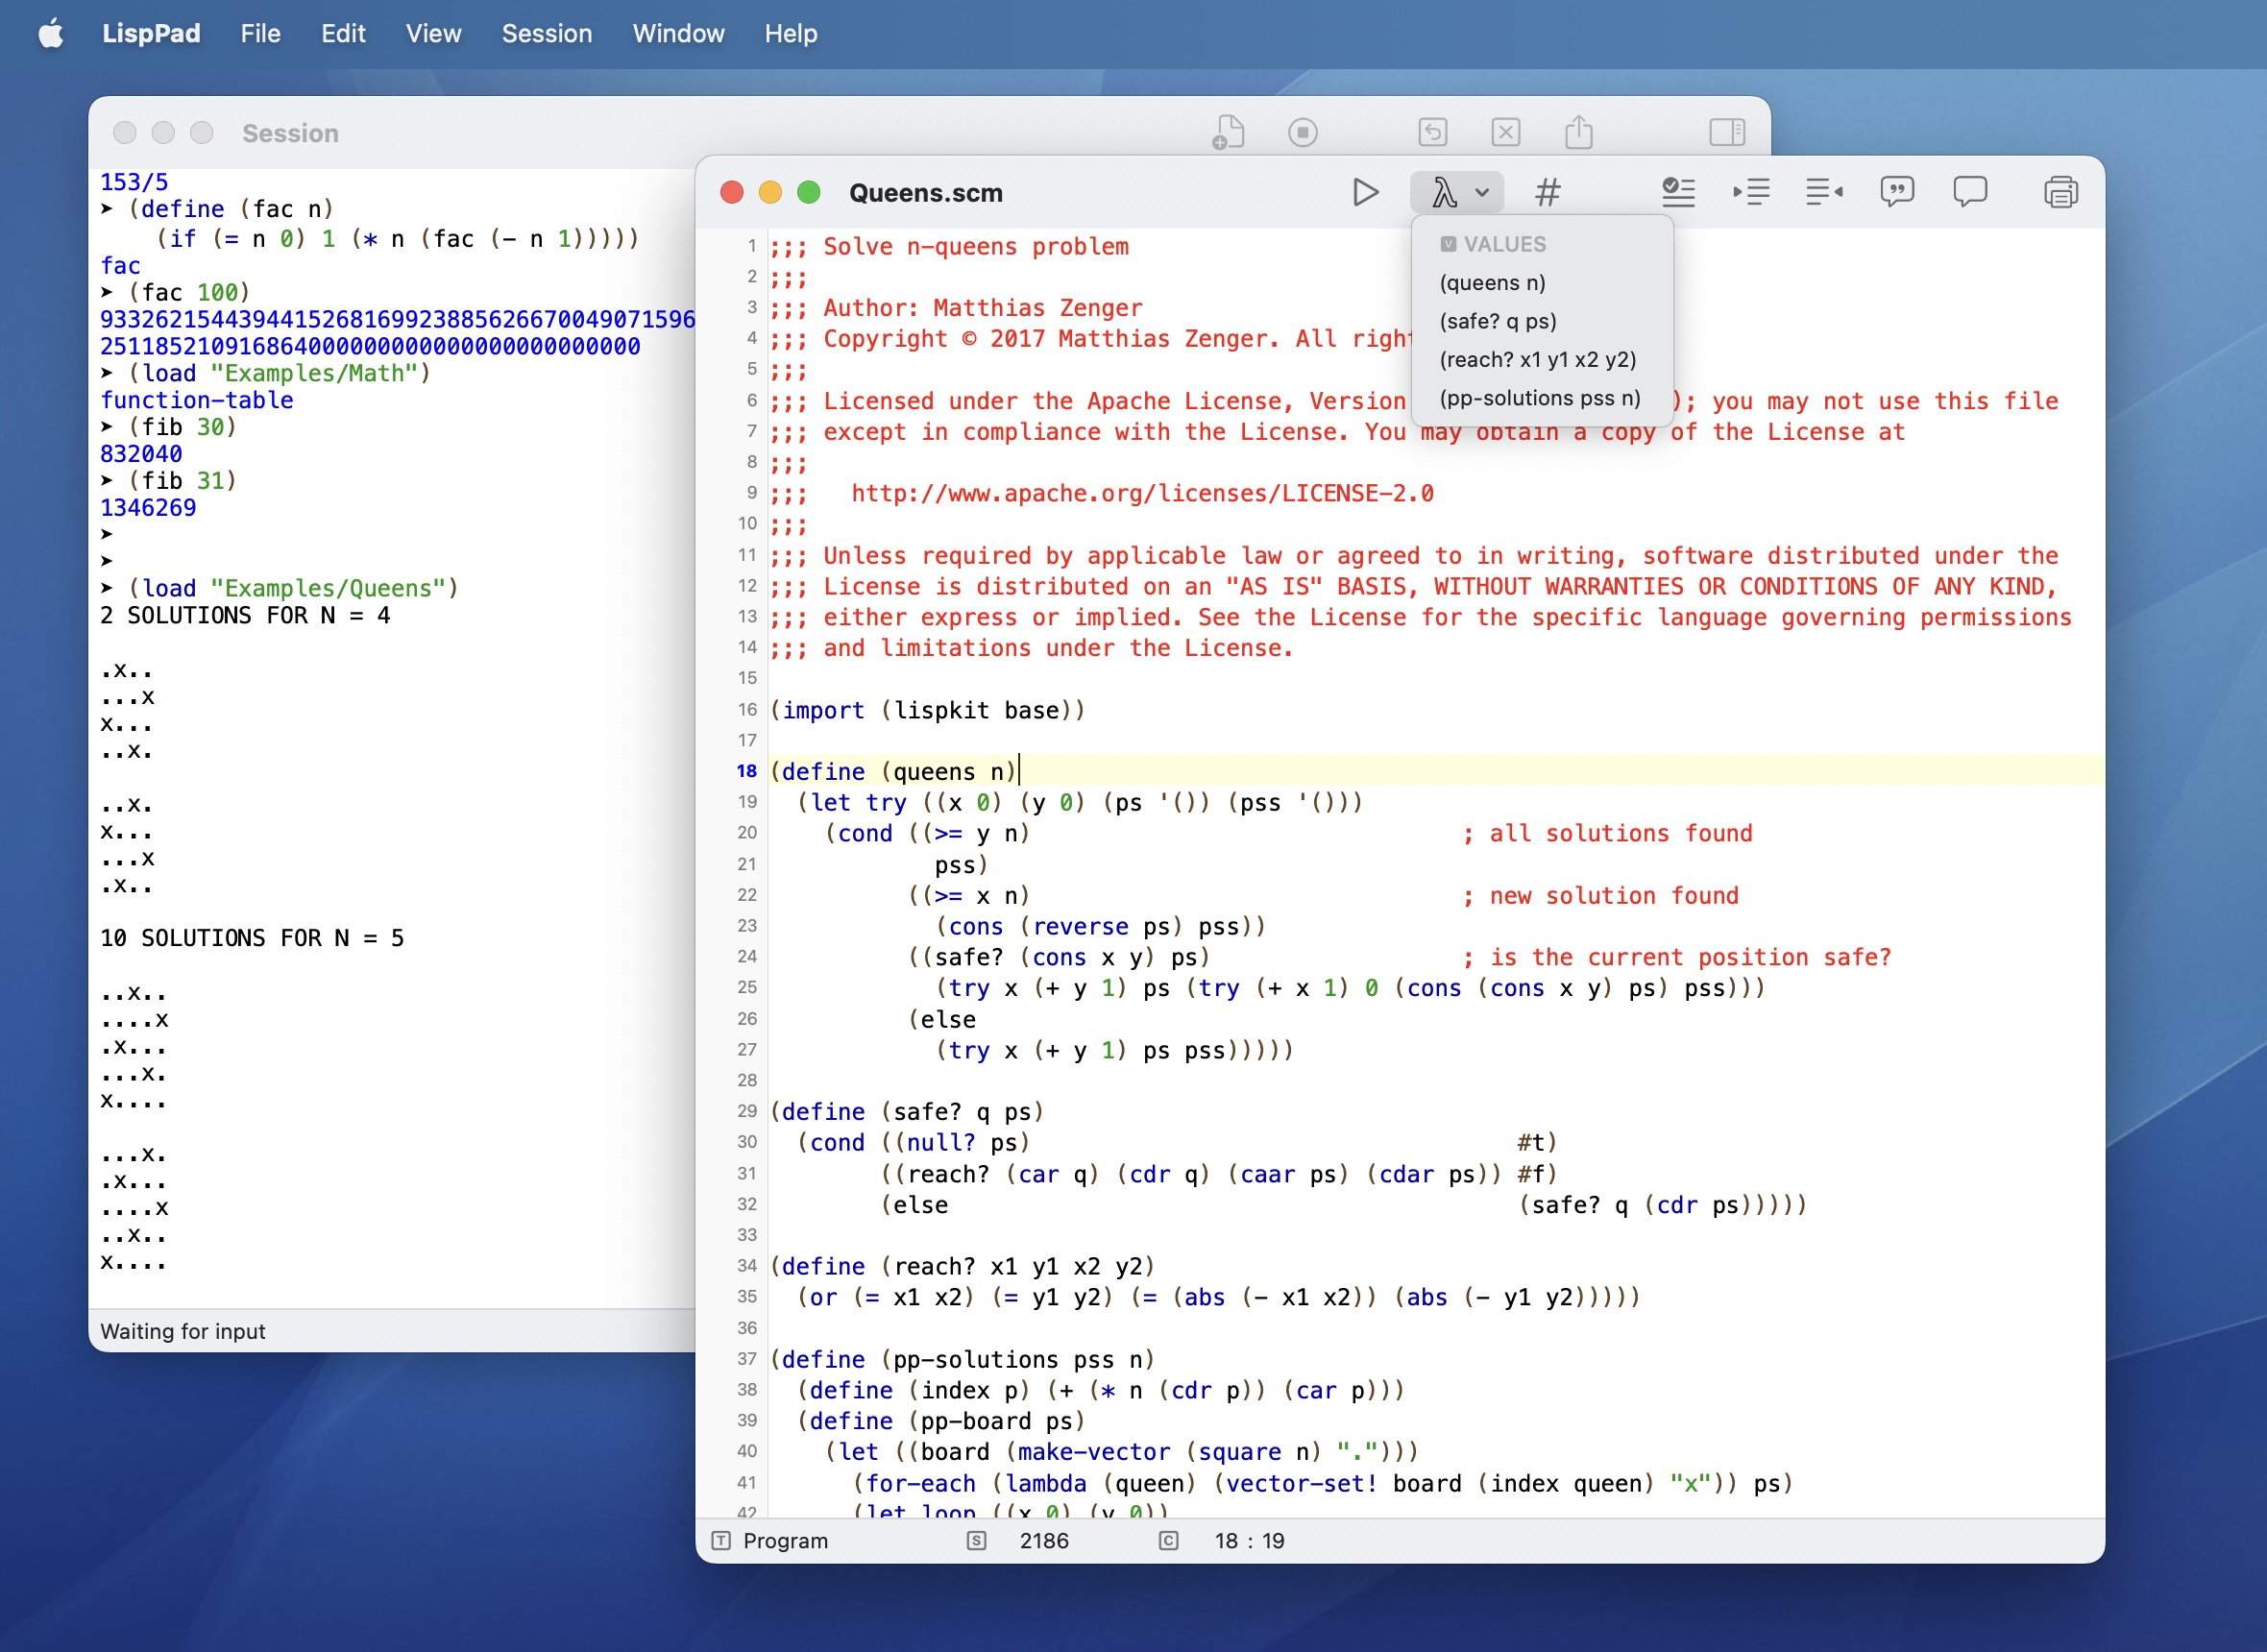Click the clear console X icon in Session

[x=1505, y=132]
